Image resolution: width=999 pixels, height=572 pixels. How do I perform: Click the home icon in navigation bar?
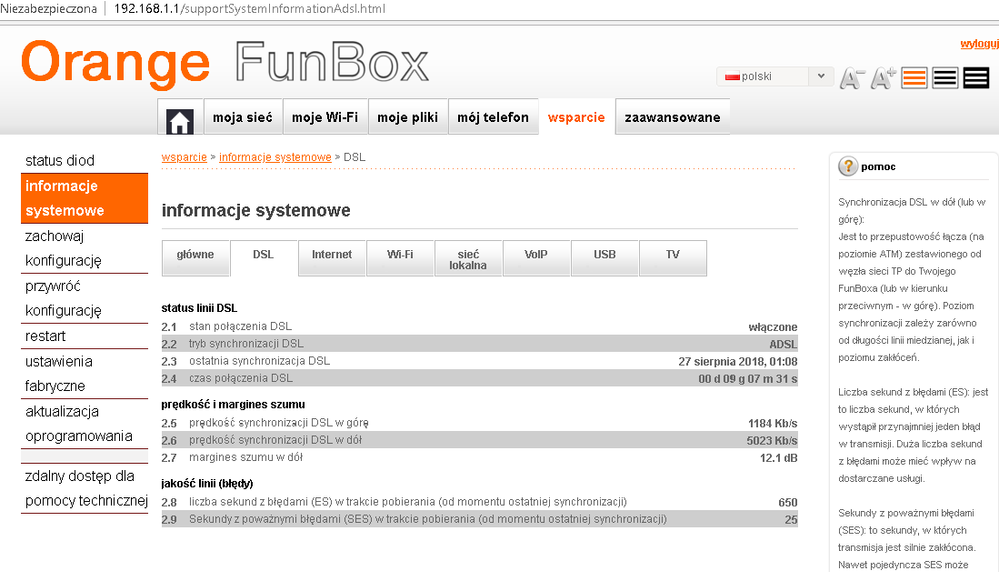[x=180, y=118]
